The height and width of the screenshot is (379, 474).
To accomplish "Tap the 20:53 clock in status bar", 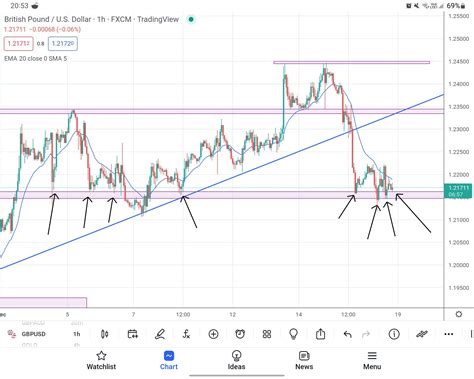I will click(x=19, y=6).
